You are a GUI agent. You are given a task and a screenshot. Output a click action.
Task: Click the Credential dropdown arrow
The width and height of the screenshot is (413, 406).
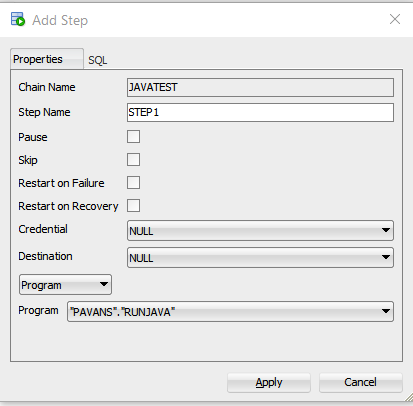click(x=386, y=230)
